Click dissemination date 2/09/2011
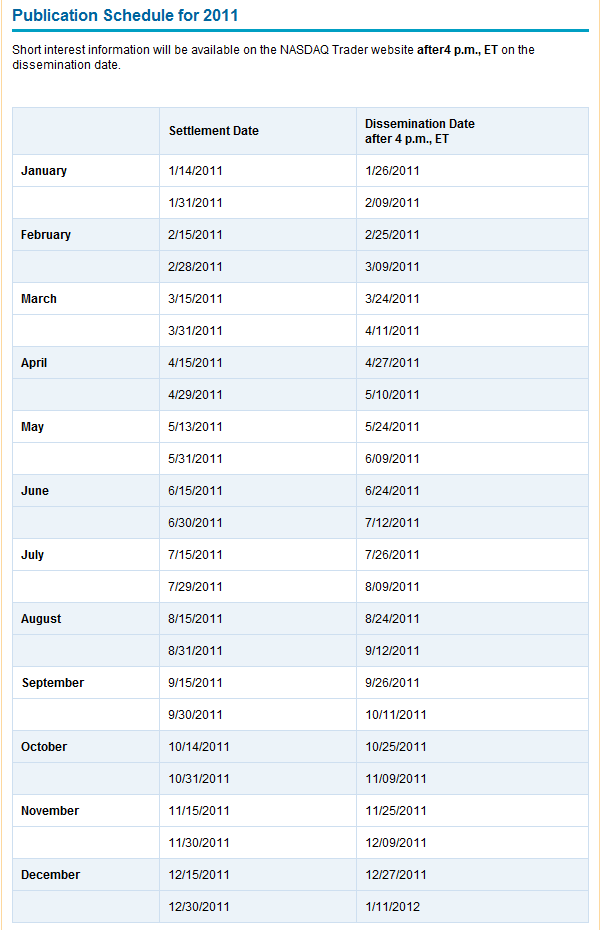This screenshot has width=600, height=930. pyautogui.click(x=392, y=203)
